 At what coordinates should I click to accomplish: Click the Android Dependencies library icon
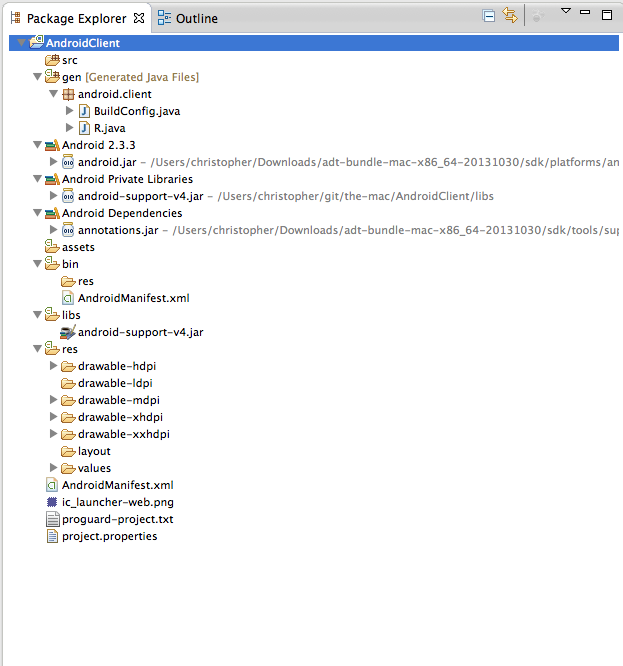[x=52, y=213]
